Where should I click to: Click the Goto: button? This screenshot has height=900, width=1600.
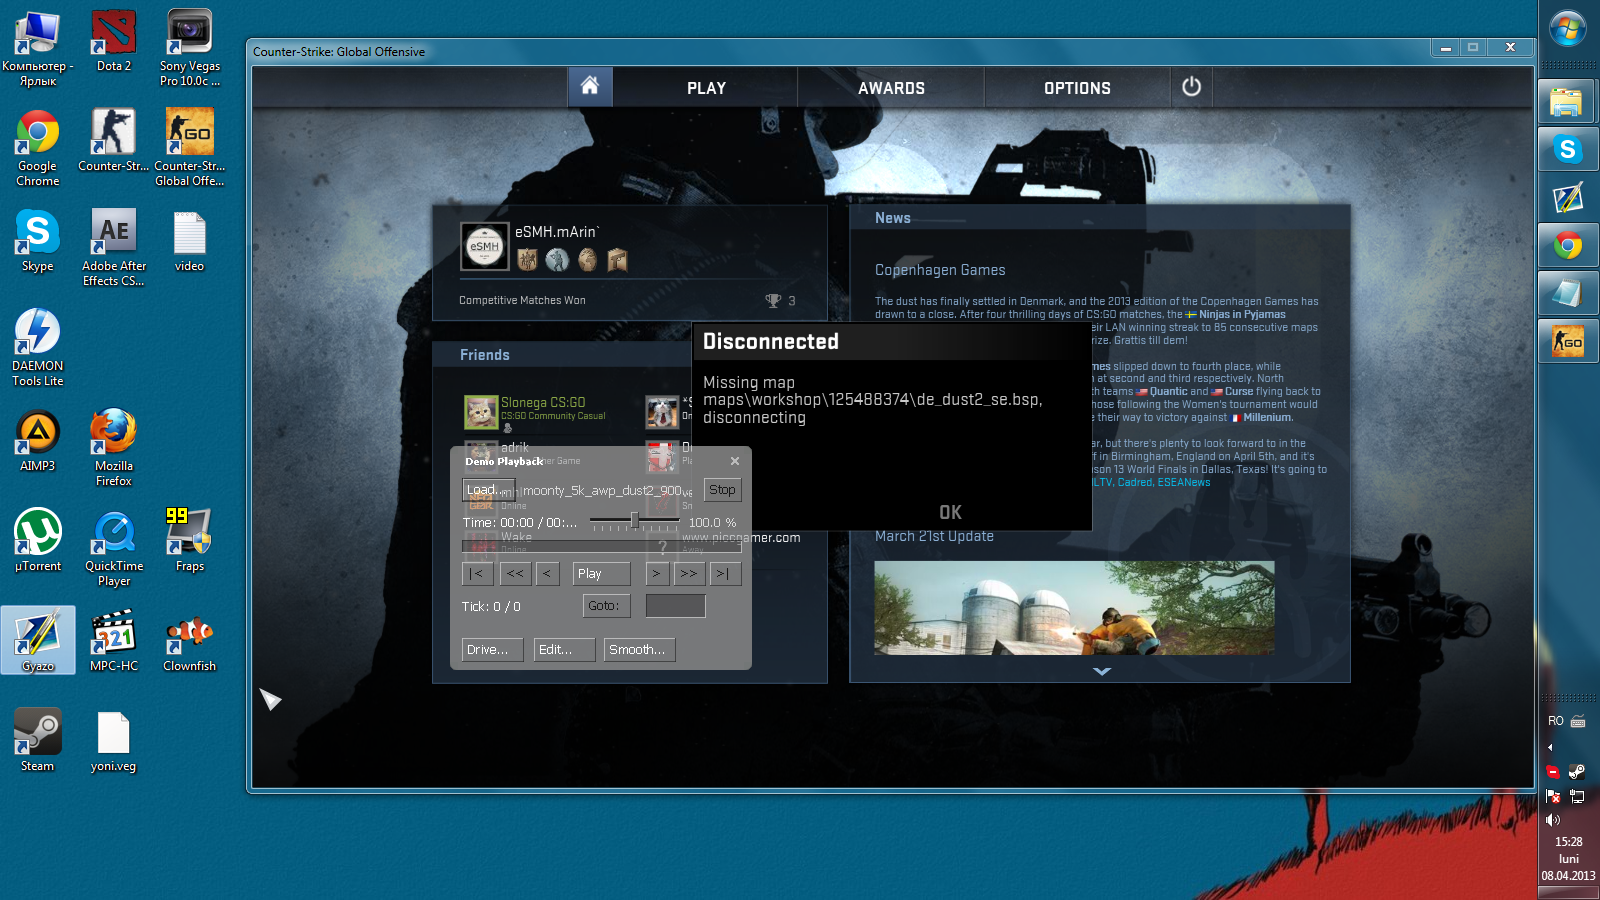click(607, 606)
